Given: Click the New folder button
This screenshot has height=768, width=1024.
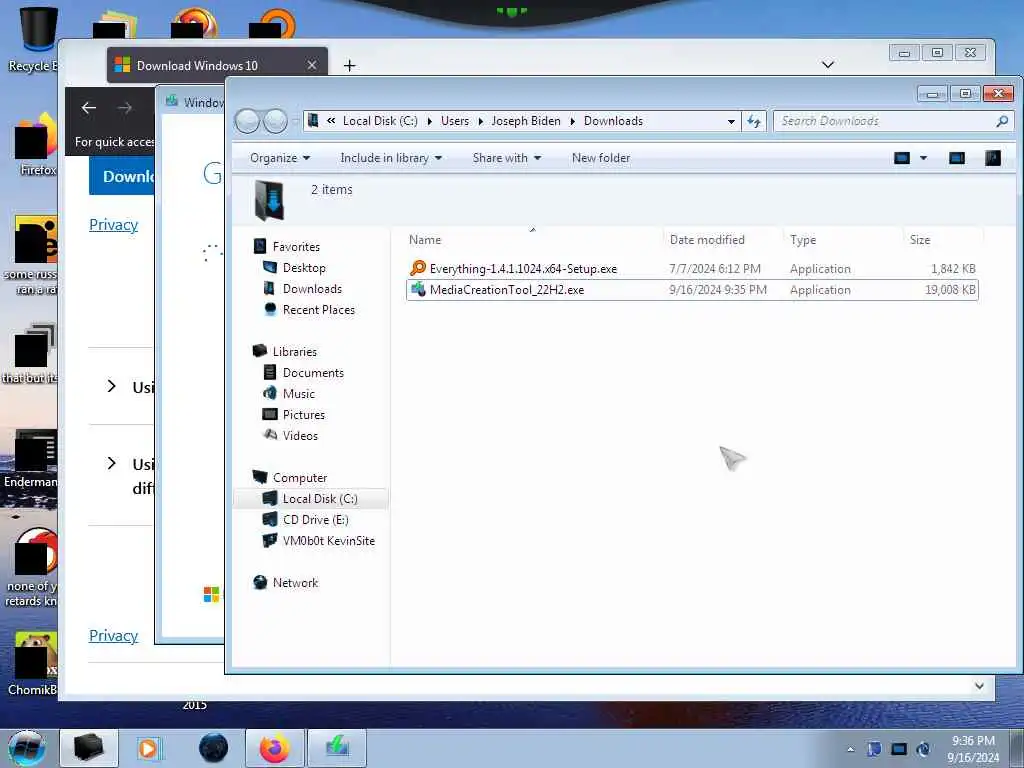Looking at the screenshot, I should (601, 158).
